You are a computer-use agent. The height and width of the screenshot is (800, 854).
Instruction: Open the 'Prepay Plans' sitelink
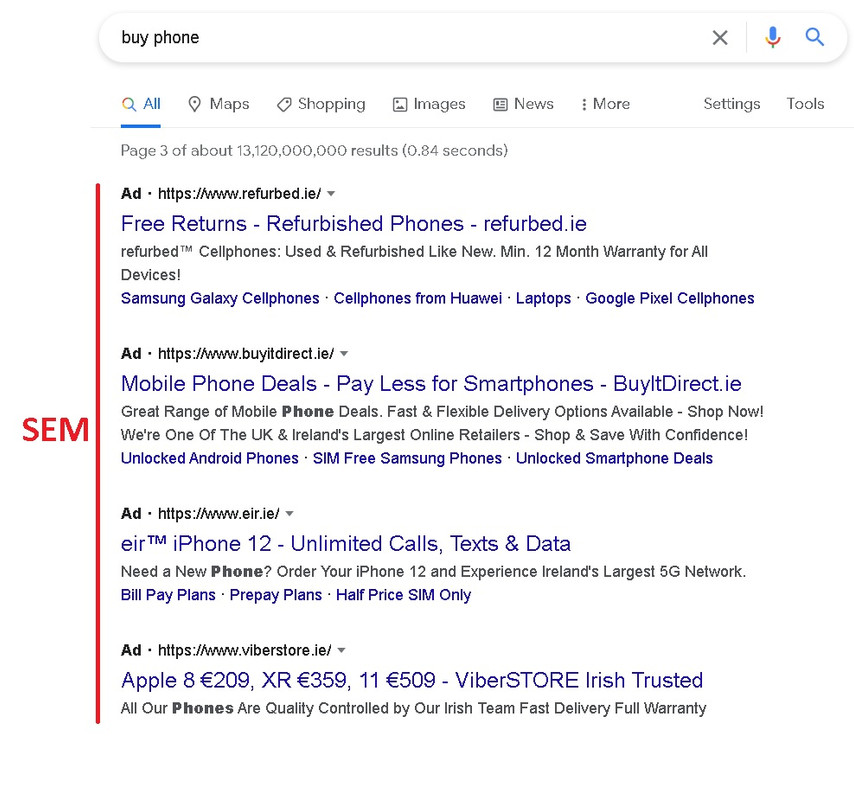[x=276, y=595]
